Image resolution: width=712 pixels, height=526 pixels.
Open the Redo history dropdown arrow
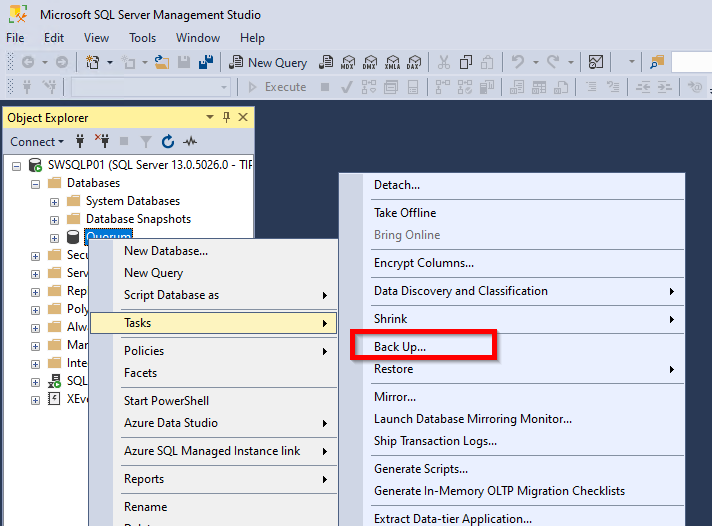tap(571, 62)
